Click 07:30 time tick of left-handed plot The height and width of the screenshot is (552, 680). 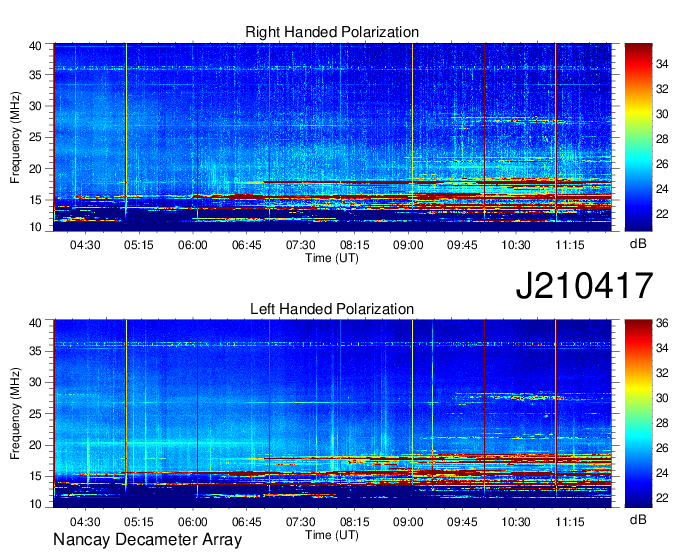pos(301,522)
